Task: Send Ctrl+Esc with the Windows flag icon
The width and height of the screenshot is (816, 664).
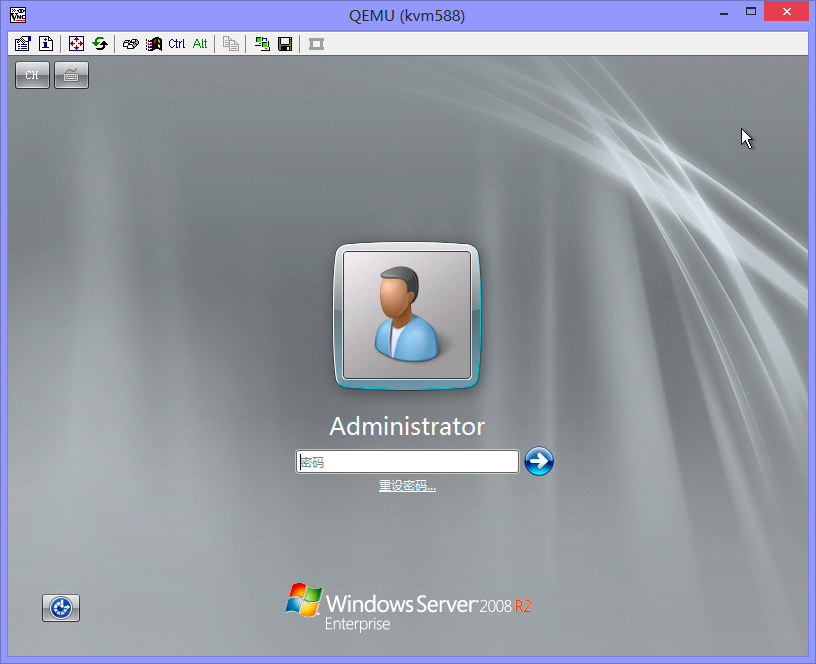Action: pyautogui.click(x=154, y=44)
